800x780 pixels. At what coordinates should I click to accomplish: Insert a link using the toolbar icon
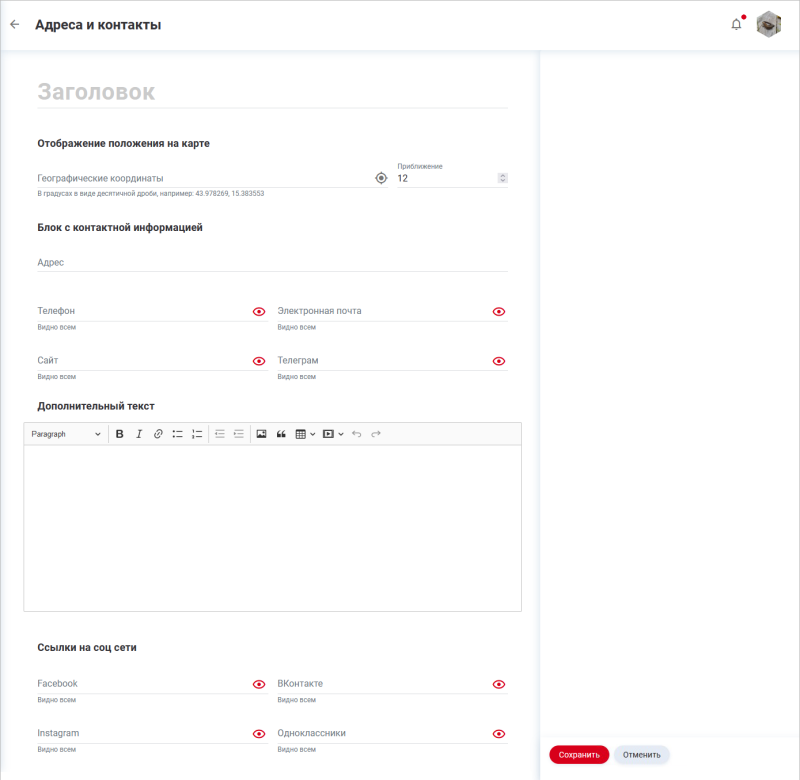(158, 433)
